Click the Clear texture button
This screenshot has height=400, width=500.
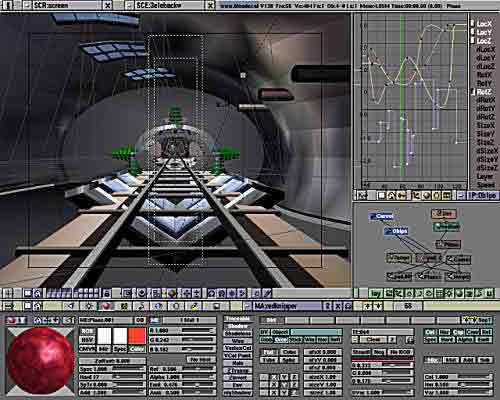[x=373, y=340]
